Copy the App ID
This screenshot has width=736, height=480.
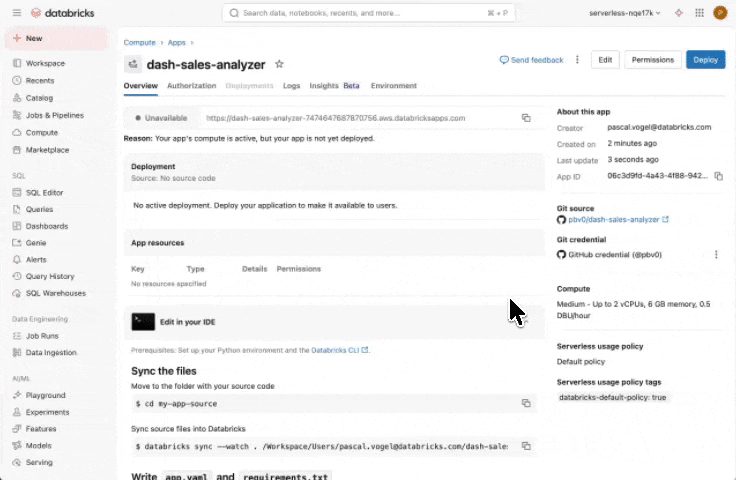pos(719,176)
